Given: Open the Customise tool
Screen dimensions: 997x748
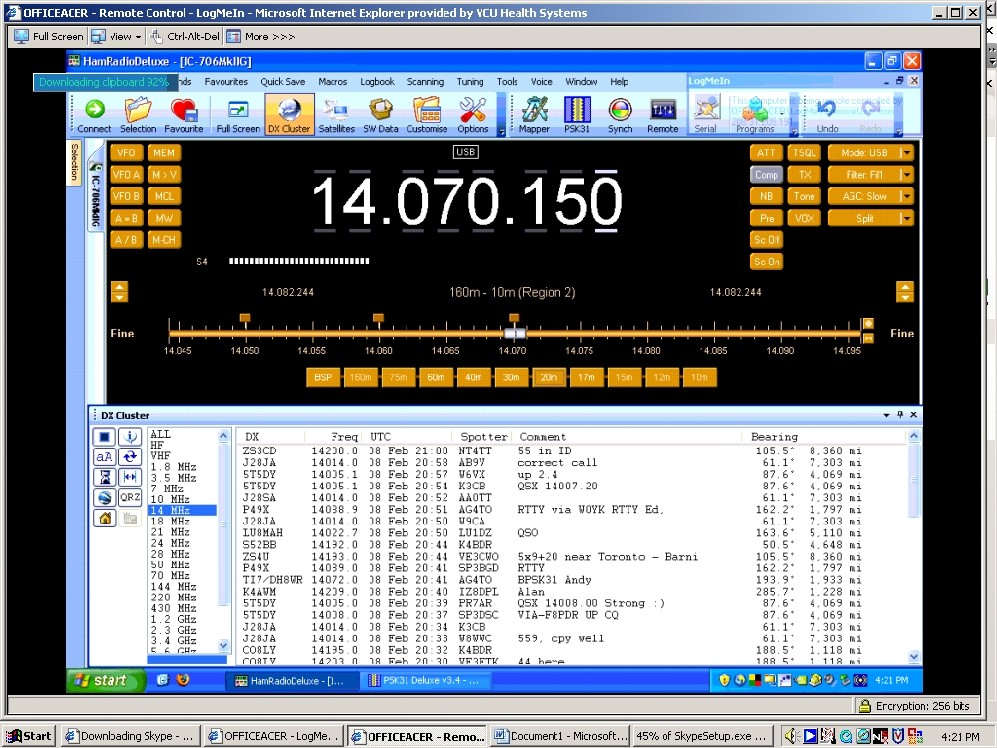Looking at the screenshot, I should pos(427,114).
